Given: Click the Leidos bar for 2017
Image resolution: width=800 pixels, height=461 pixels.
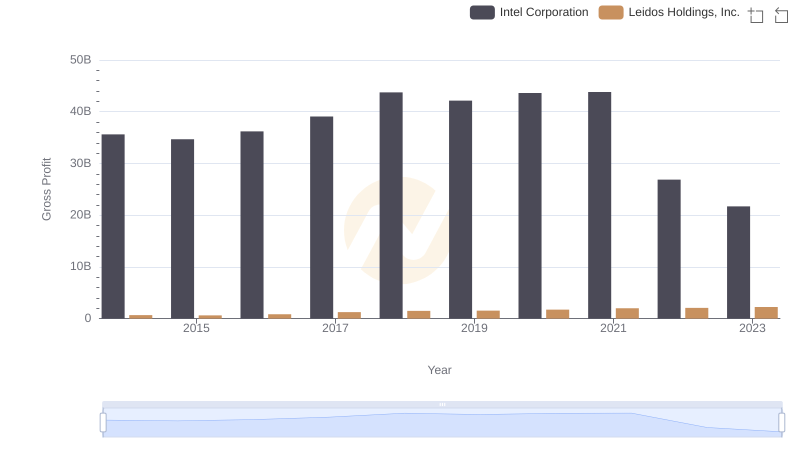Looking at the screenshot, I should coord(349,316).
